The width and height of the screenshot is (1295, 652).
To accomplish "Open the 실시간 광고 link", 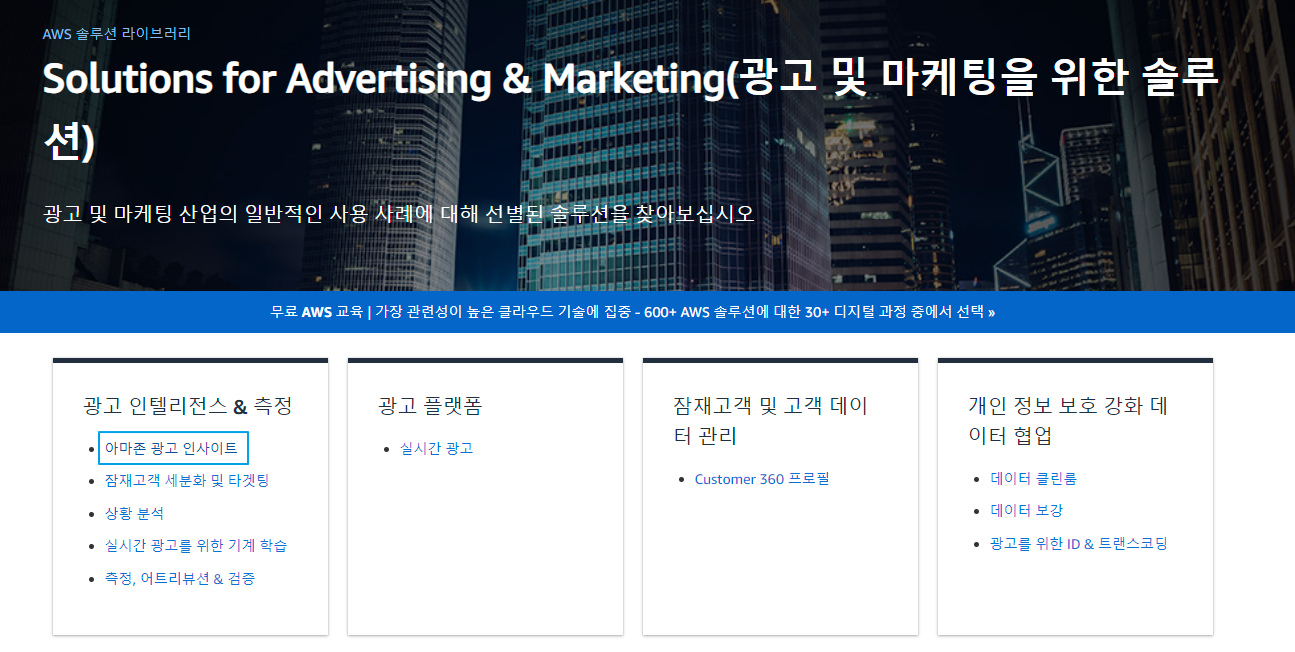I will pos(436,448).
